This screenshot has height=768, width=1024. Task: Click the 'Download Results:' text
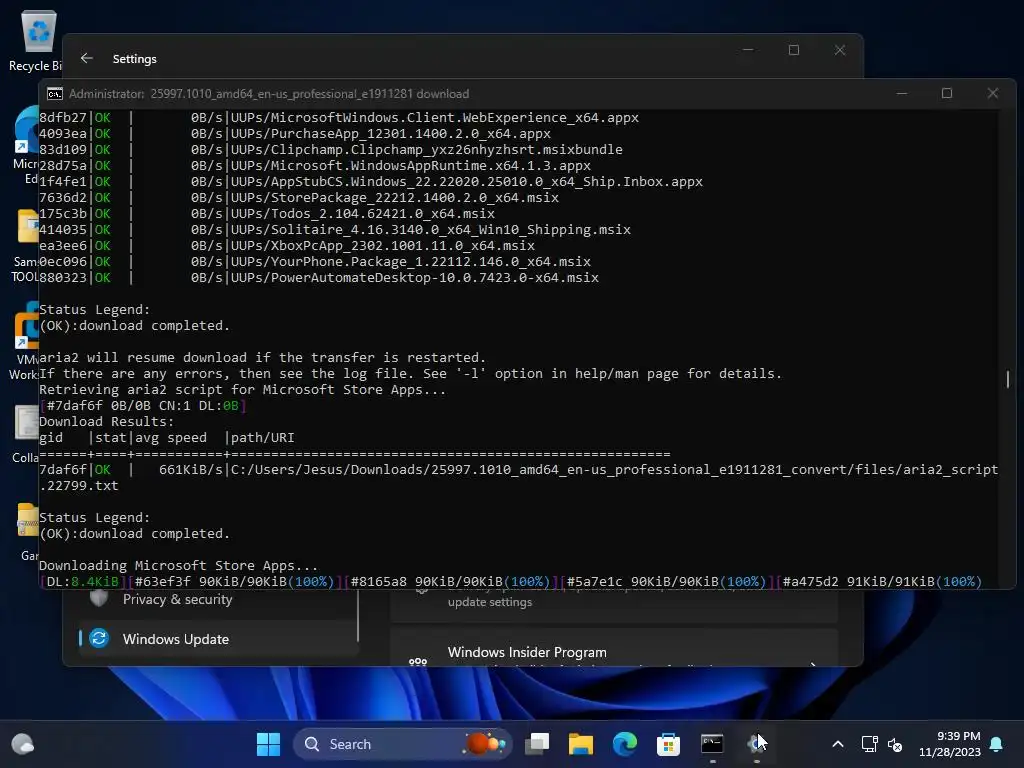[106, 422]
